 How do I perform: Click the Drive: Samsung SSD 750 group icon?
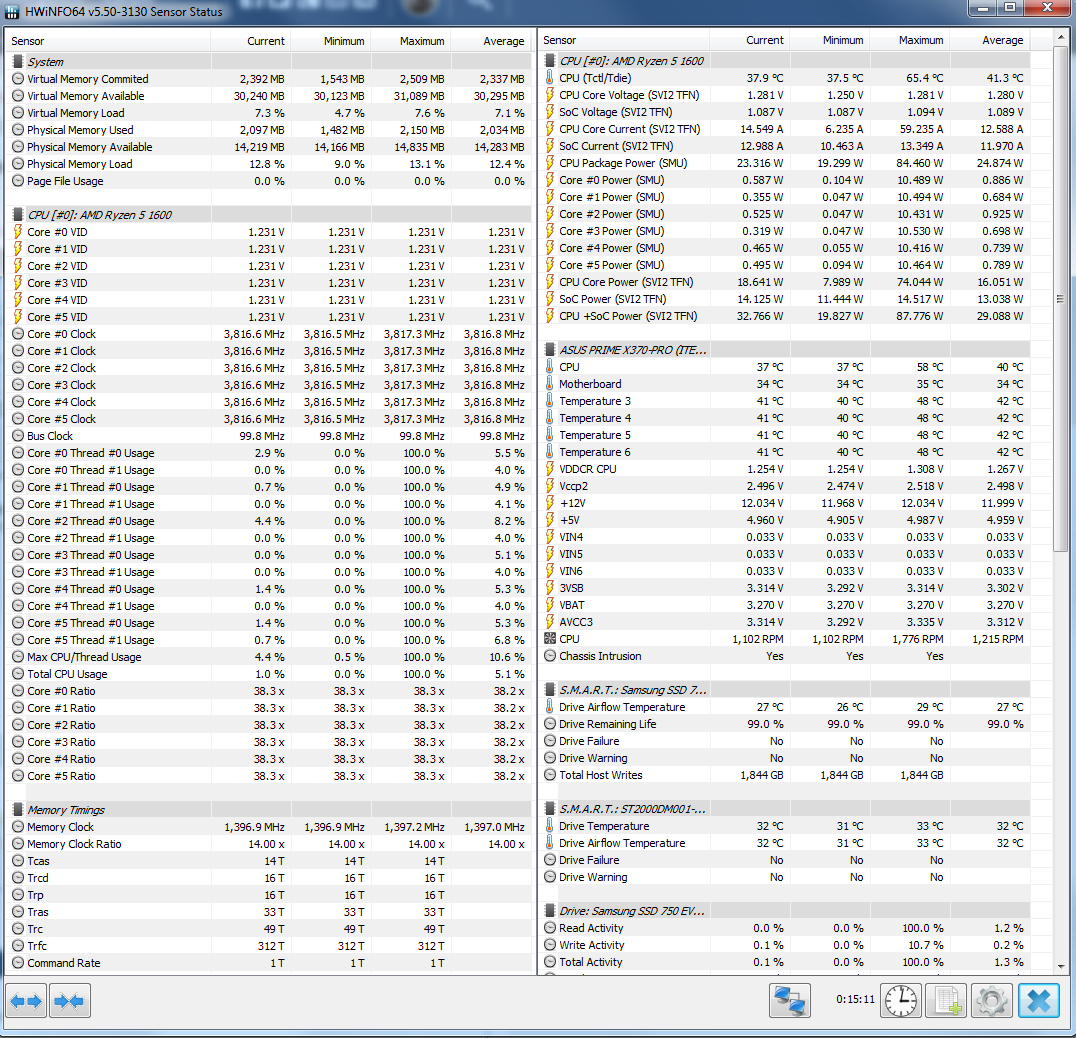click(550, 910)
